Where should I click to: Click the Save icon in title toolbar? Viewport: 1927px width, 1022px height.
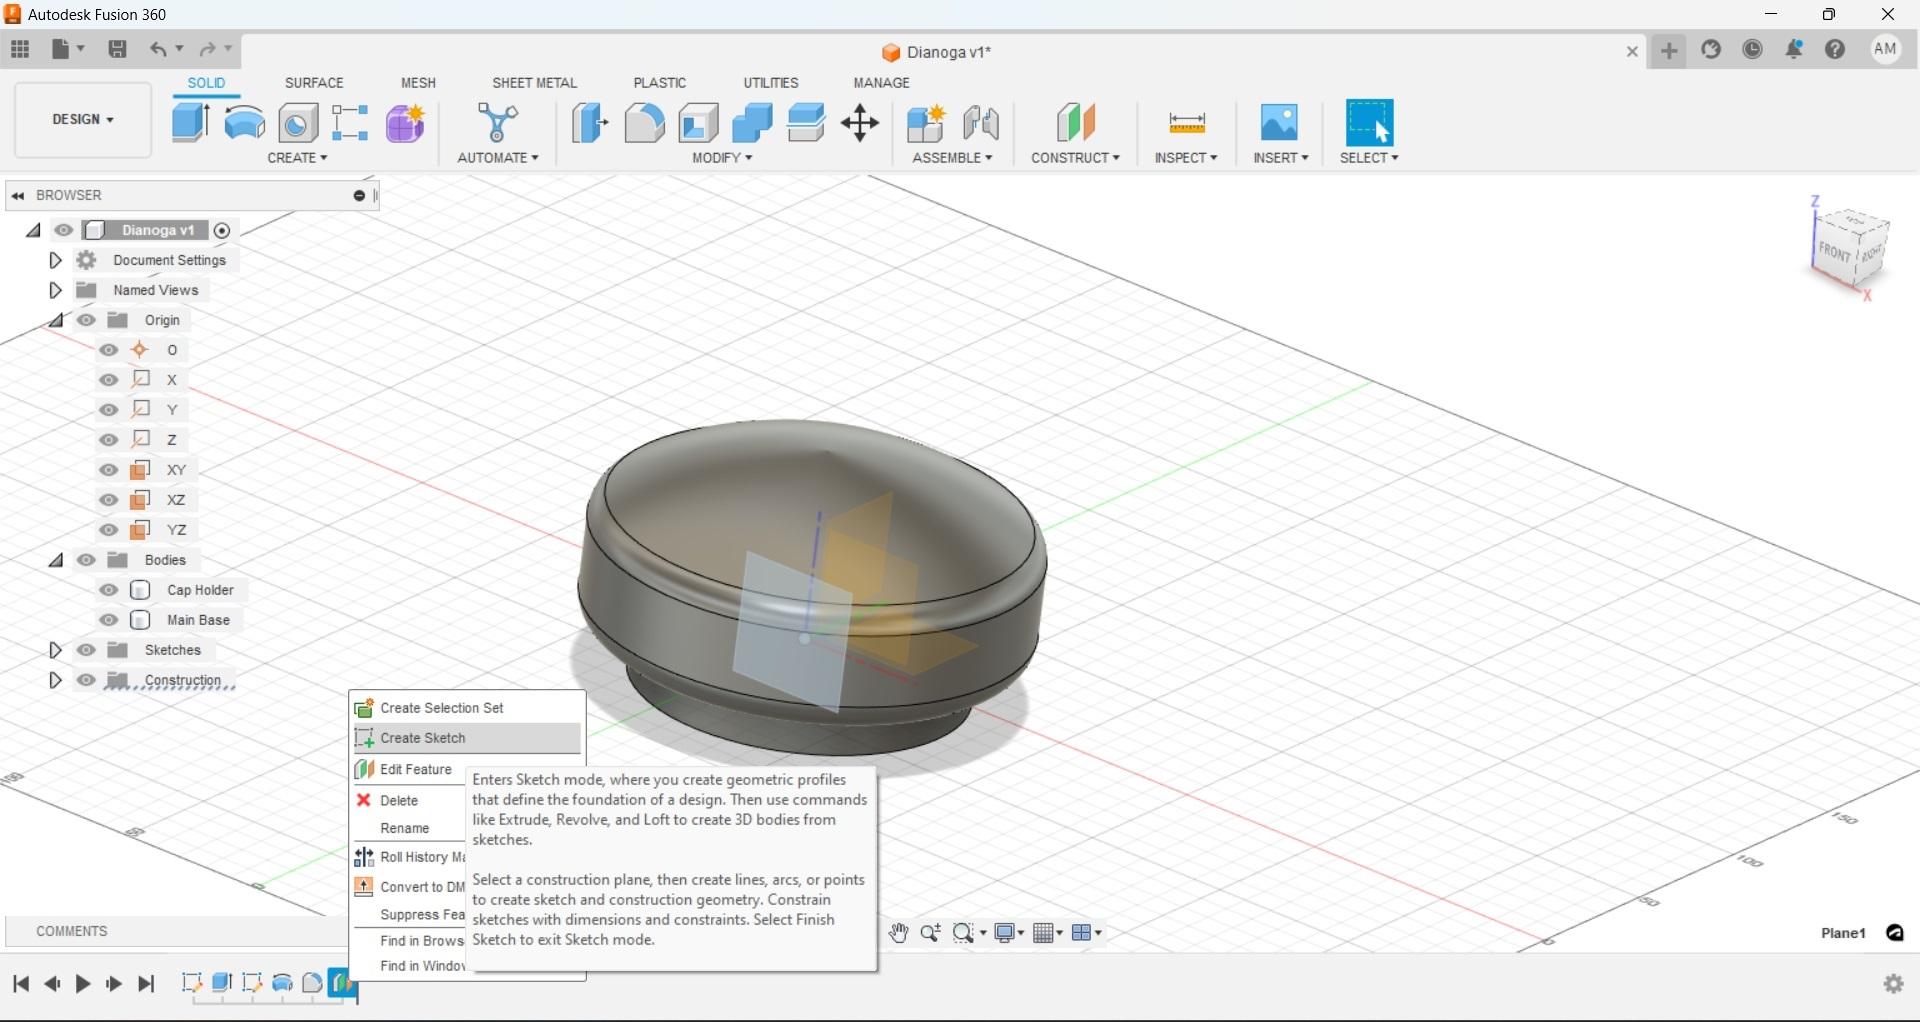[117, 49]
